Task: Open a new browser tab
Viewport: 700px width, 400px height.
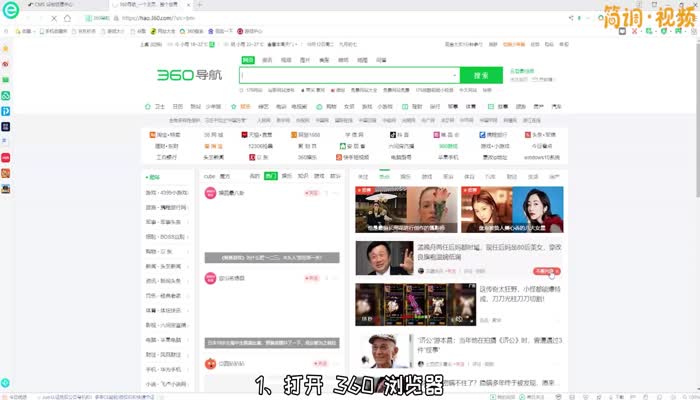Action: click(200, 4)
